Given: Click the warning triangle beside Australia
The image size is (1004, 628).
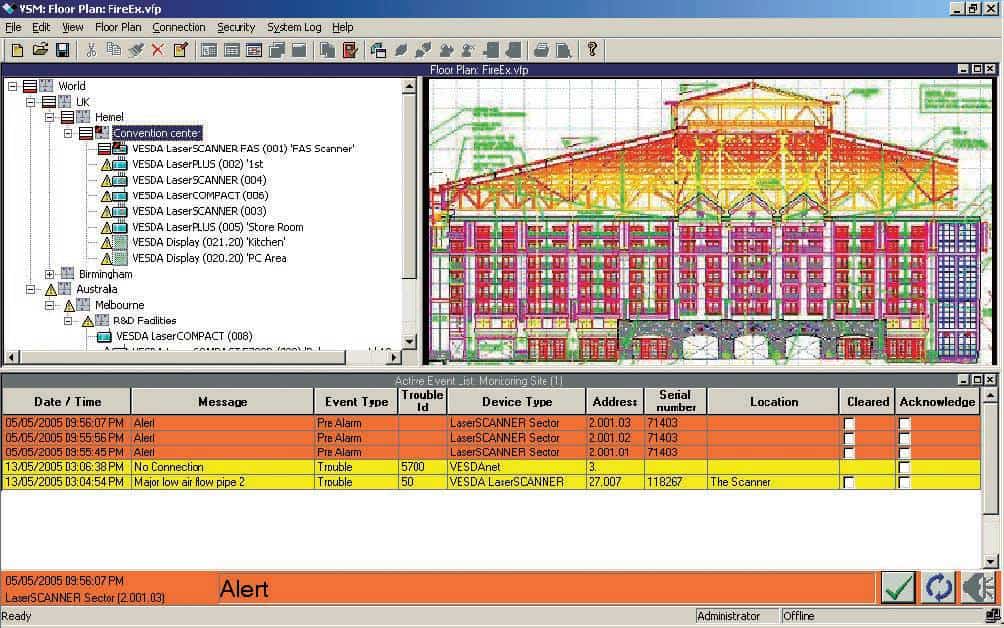Looking at the screenshot, I should (x=51, y=290).
